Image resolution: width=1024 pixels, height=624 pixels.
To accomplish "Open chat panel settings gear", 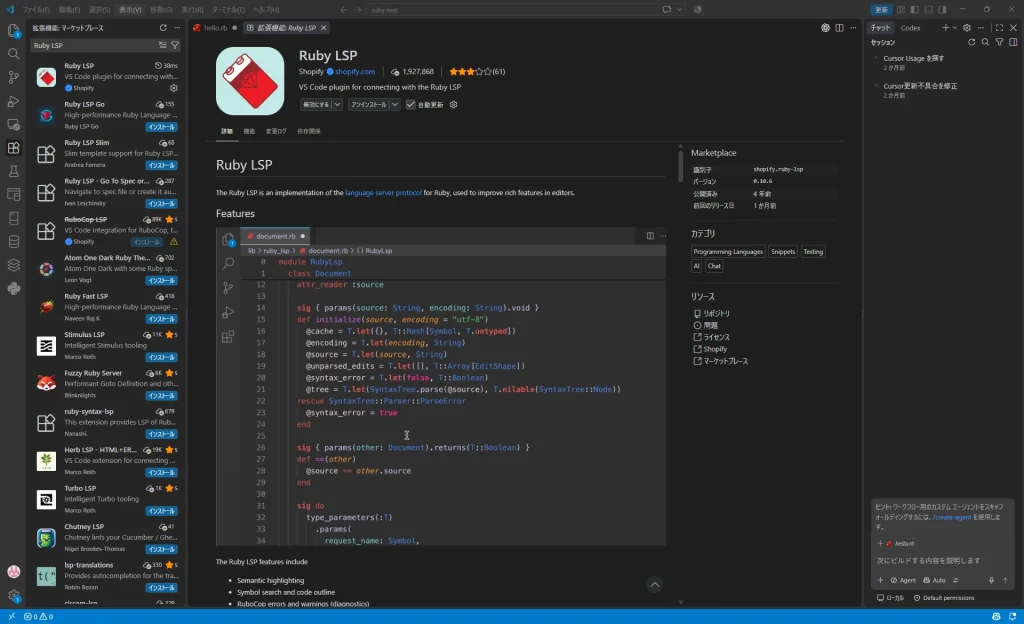I will point(967,28).
